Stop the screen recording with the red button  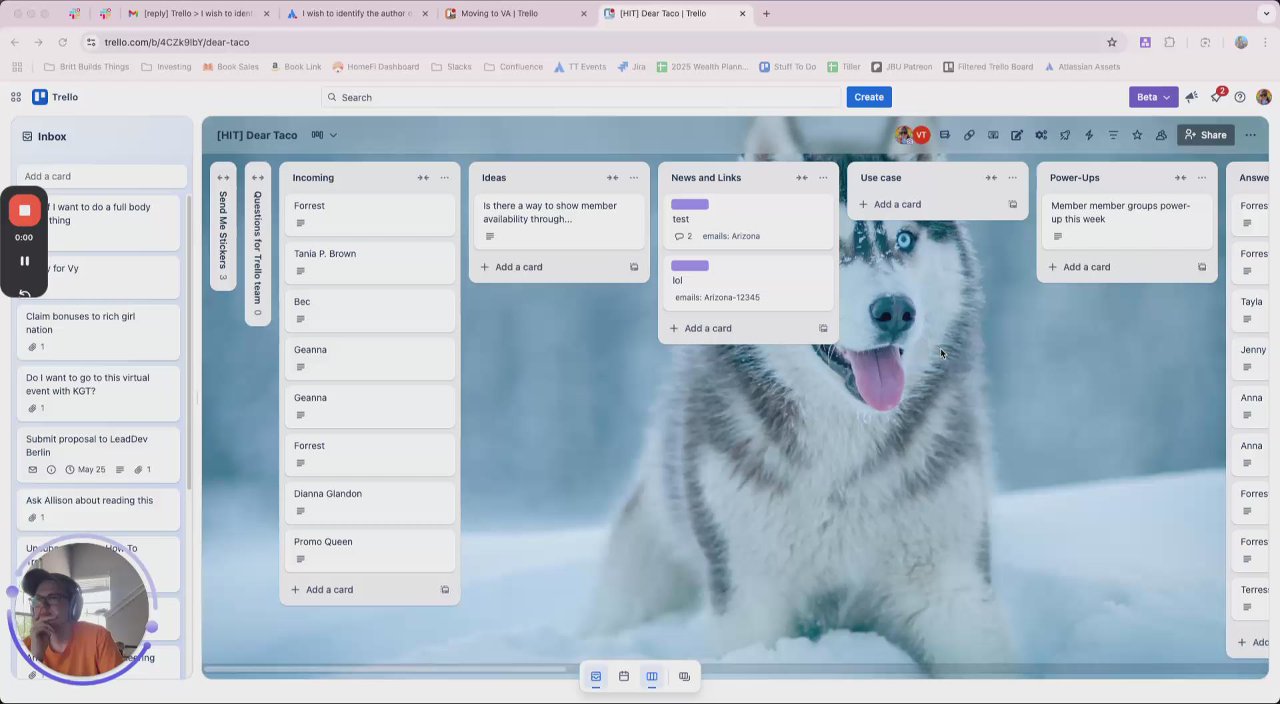click(25, 210)
